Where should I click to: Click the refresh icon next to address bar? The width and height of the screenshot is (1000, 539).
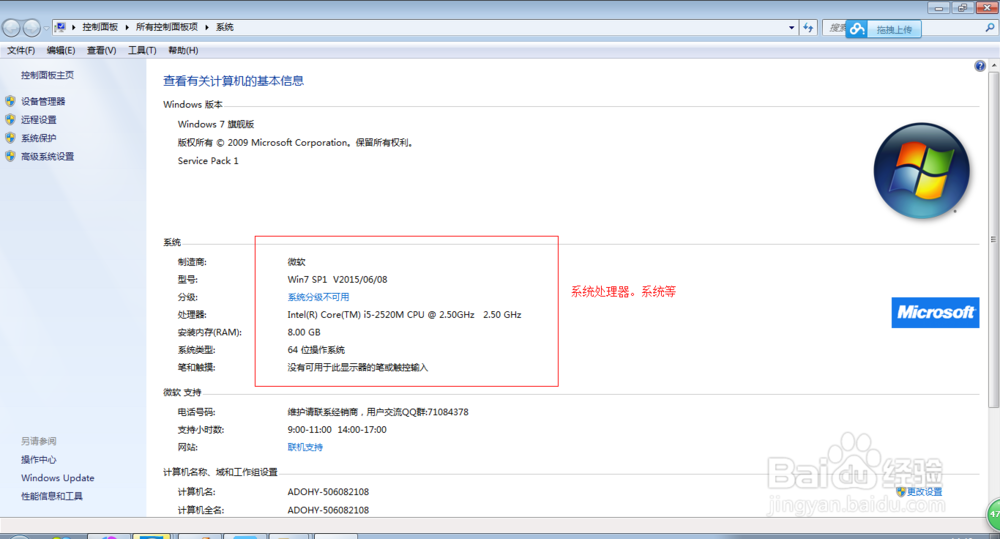[809, 27]
